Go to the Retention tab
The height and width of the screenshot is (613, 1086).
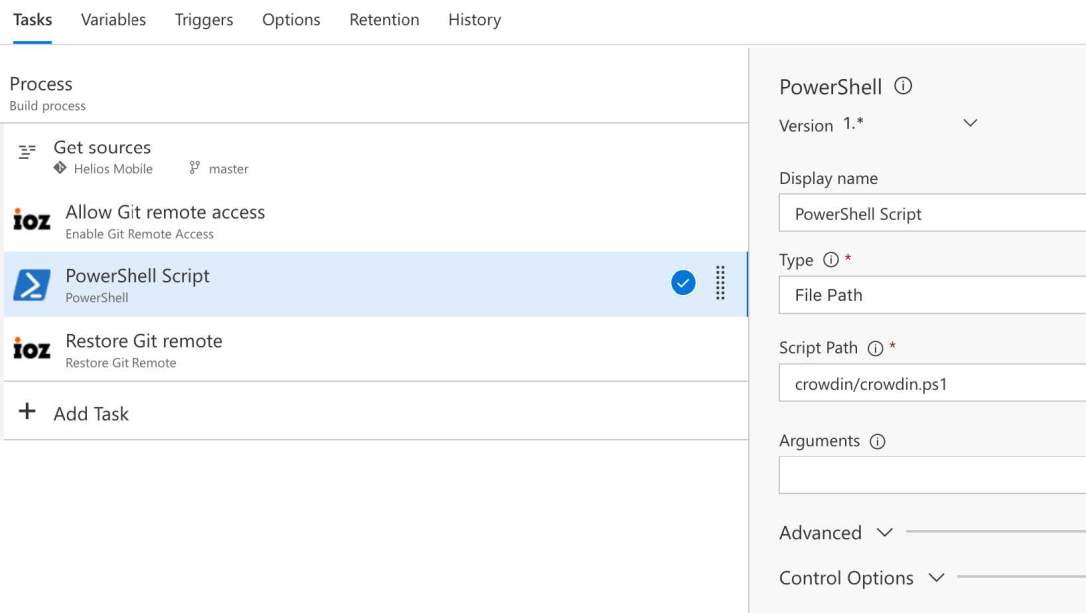pyautogui.click(x=384, y=19)
